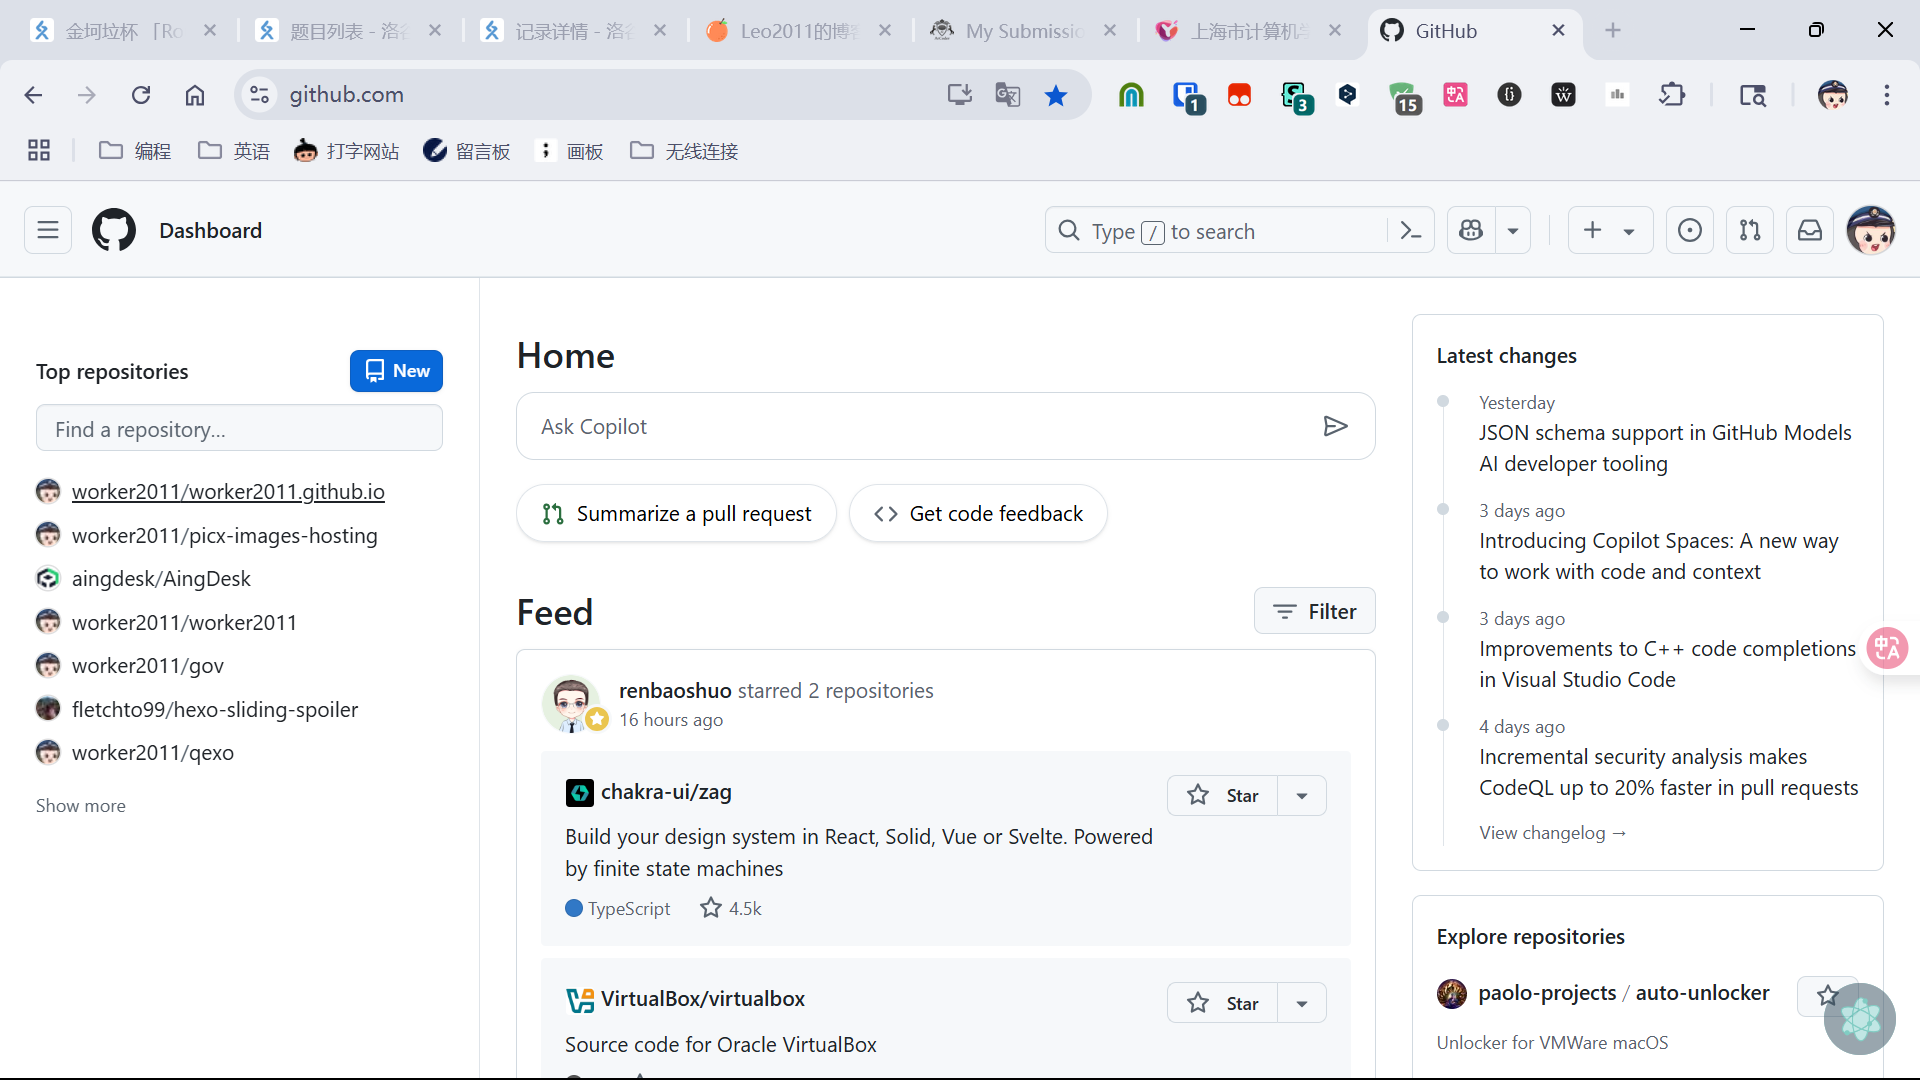This screenshot has width=1920, height=1080.
Task: Click the side panel search icon in toolbar
Action: tap(1752, 95)
